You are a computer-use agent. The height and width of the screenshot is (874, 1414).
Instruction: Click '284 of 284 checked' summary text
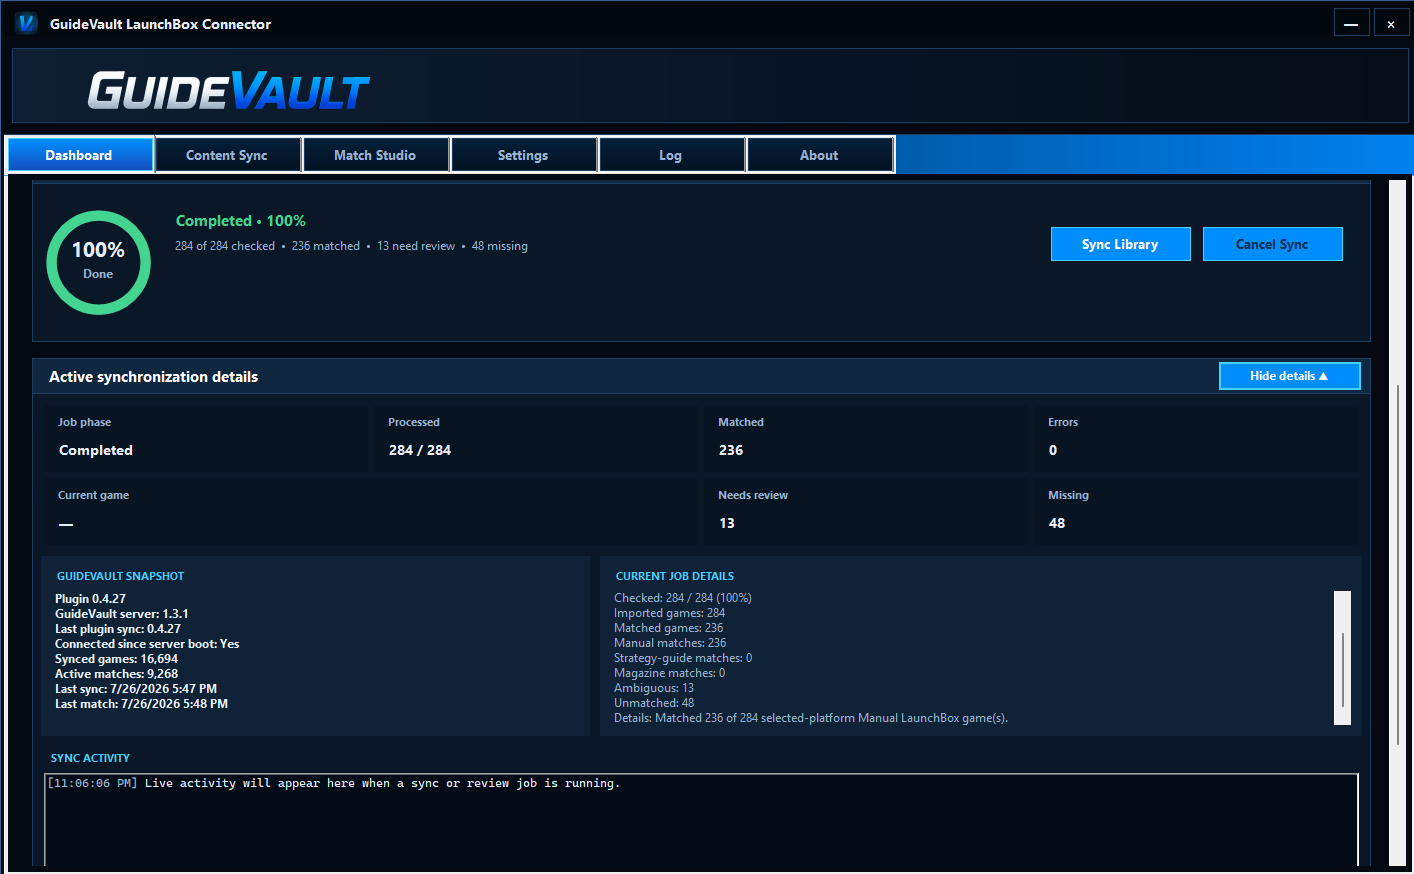[x=225, y=246]
